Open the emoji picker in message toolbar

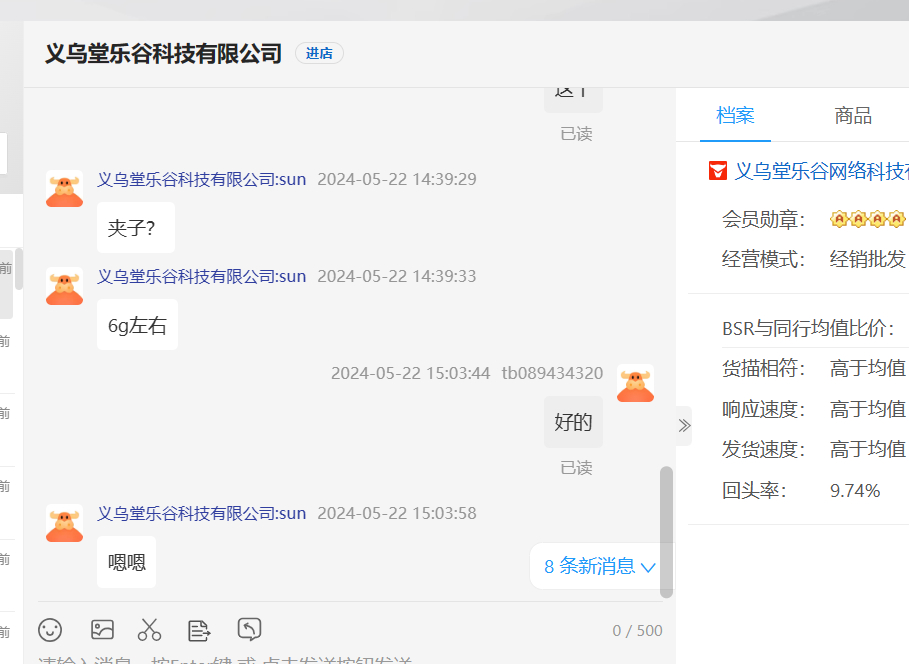pyautogui.click(x=50, y=629)
